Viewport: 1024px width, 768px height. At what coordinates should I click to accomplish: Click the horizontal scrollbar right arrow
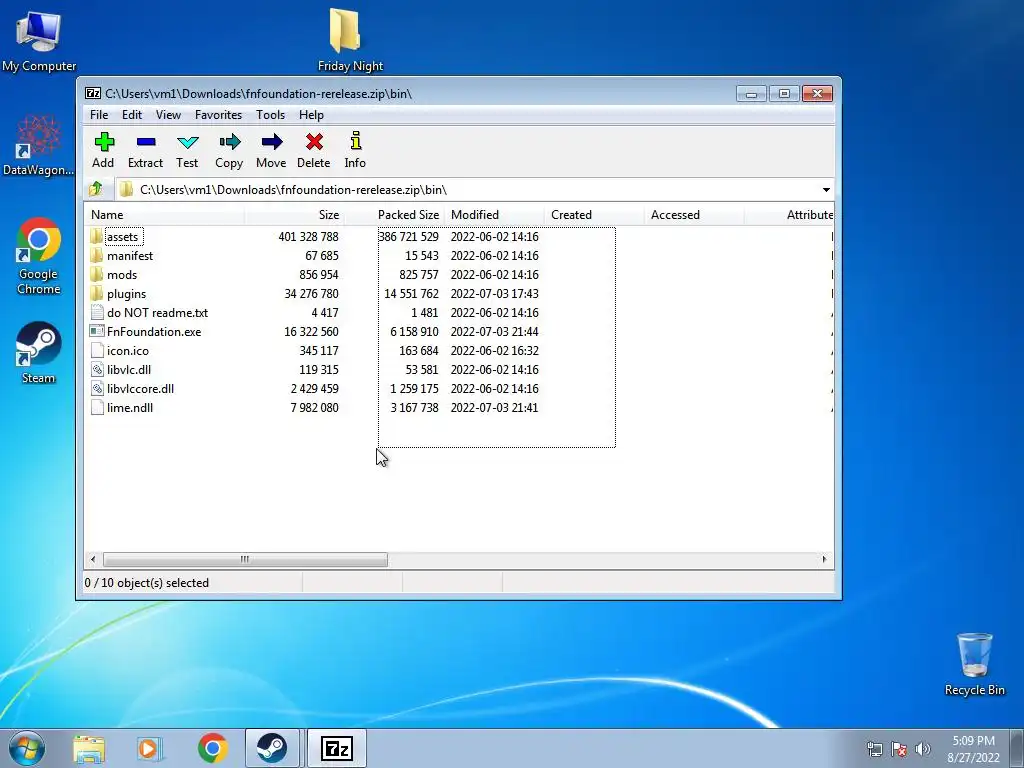[x=824, y=560]
